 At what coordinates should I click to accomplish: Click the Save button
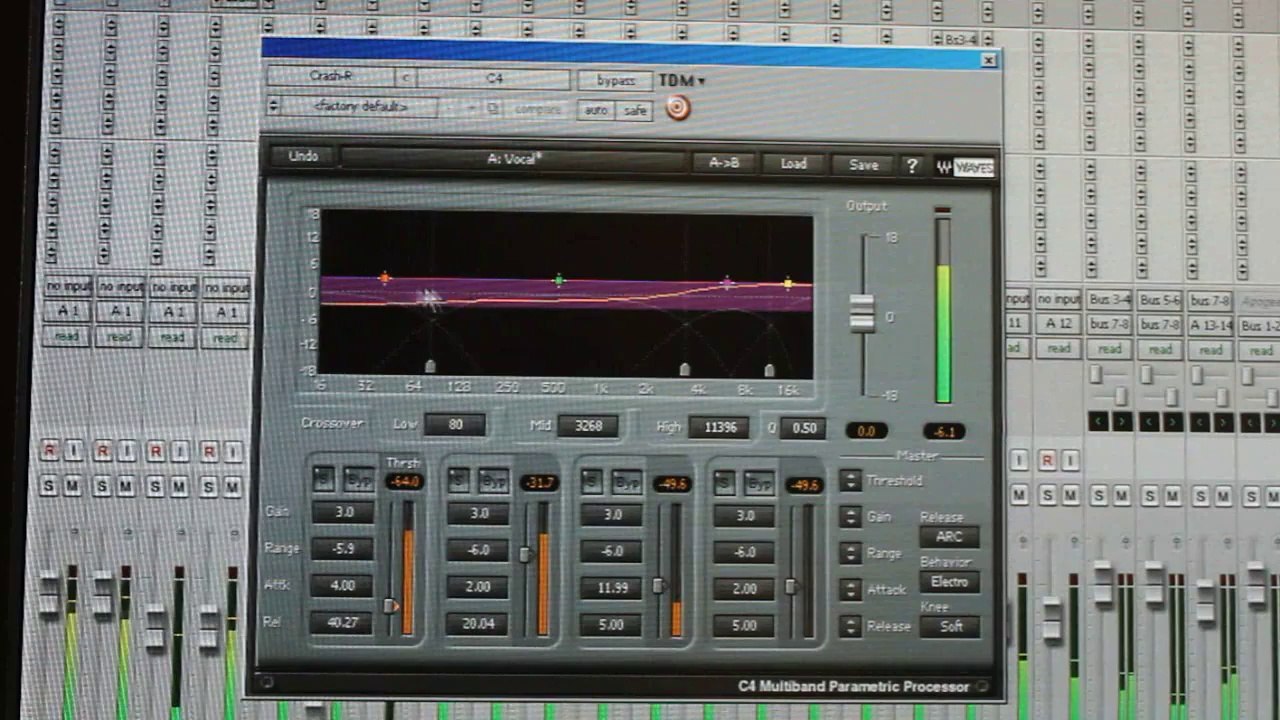tap(863, 165)
